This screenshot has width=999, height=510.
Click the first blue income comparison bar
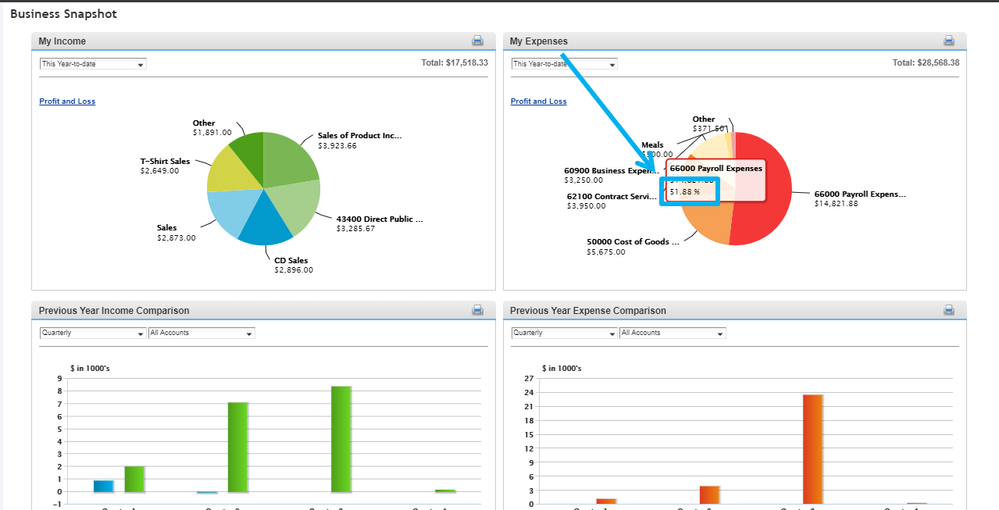click(103, 486)
